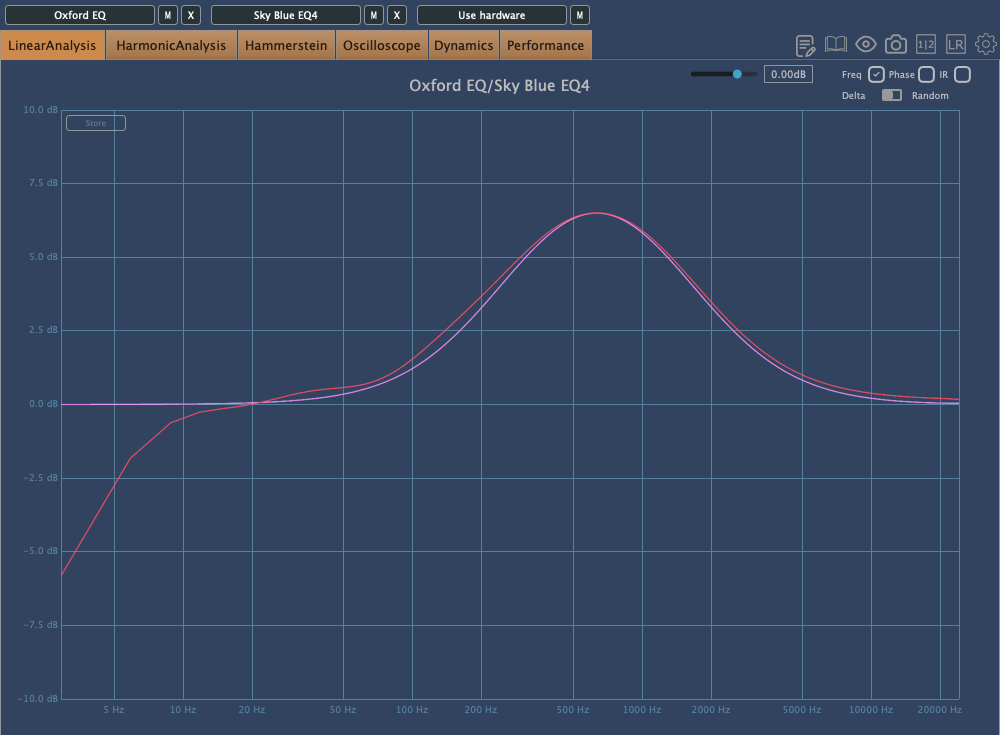Screen dimensions: 1000x735
Task: Remove Oxford EQ with X button
Action: pos(191,15)
